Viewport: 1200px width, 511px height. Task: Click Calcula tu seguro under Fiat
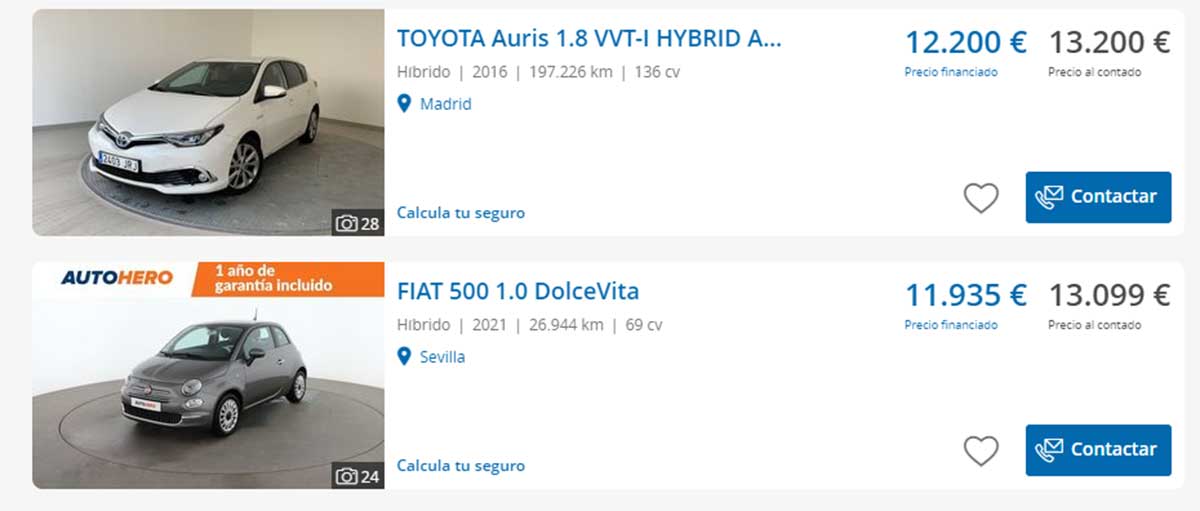coord(460,466)
